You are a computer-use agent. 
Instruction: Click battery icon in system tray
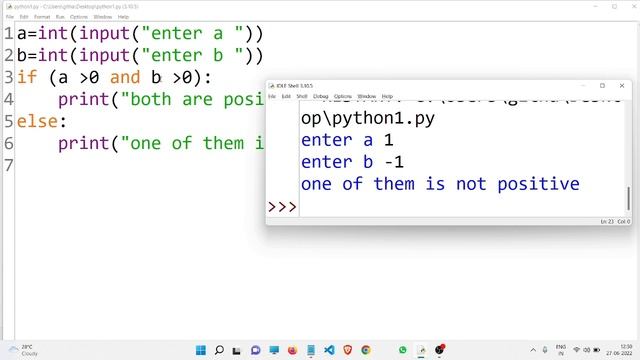click(596, 350)
